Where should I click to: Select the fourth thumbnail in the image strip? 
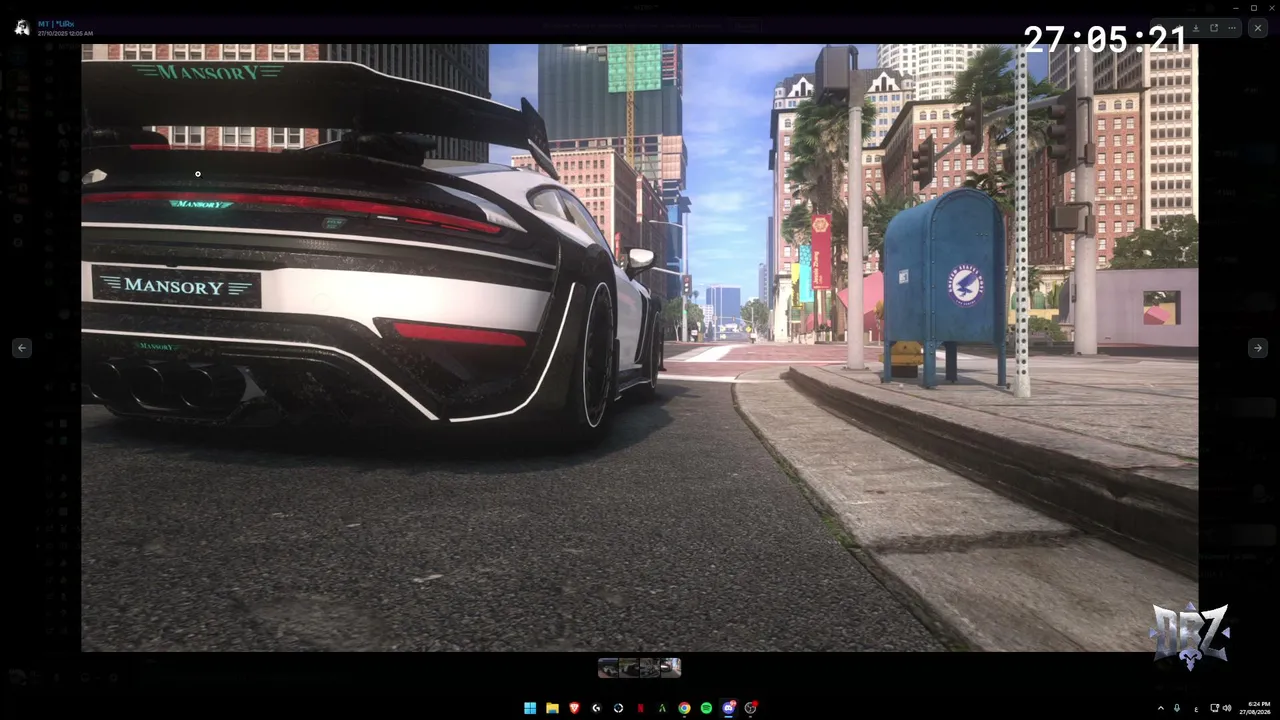(x=671, y=667)
